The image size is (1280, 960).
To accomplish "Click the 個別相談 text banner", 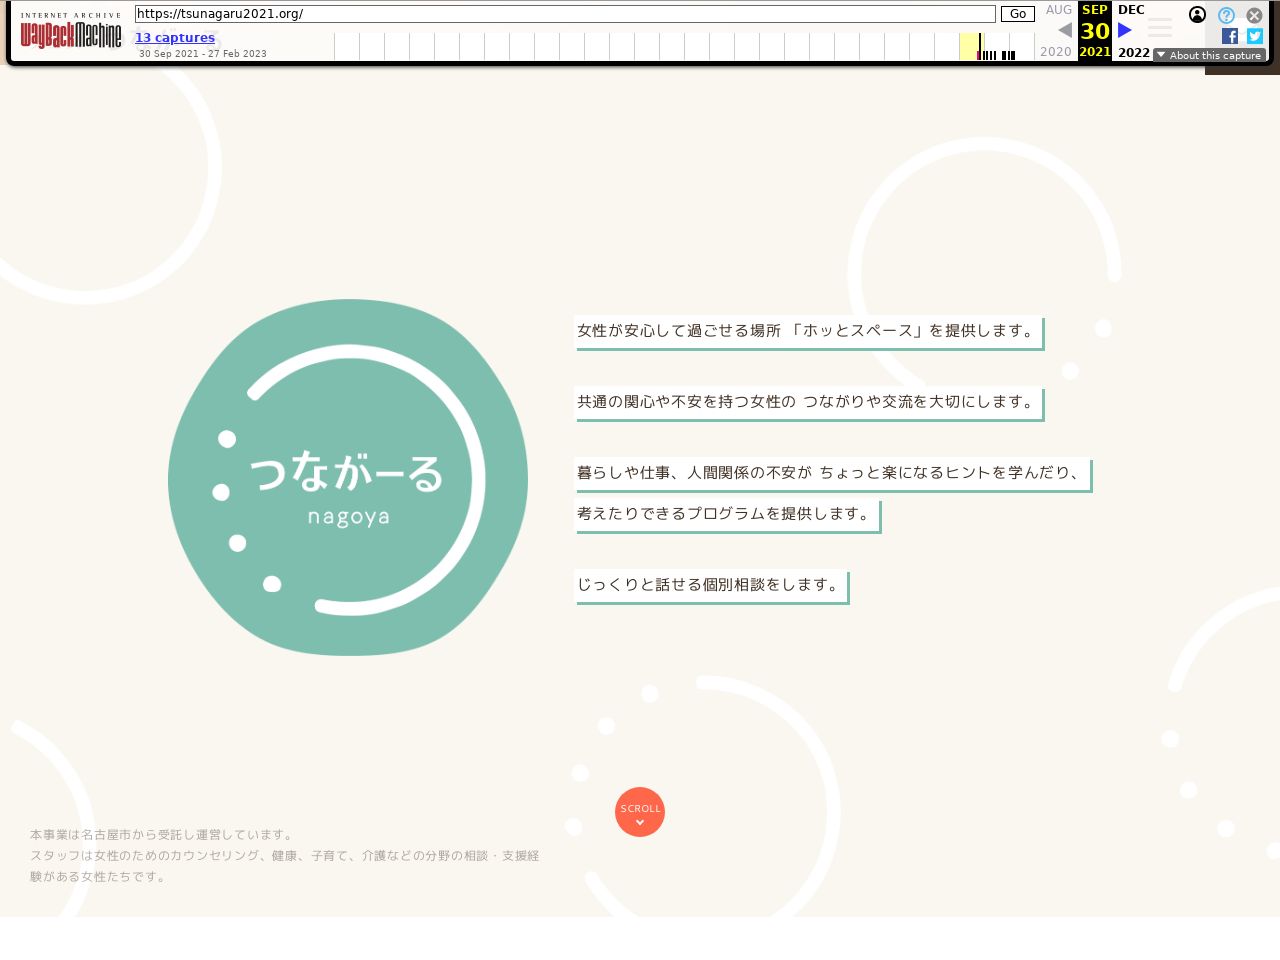I will pyautogui.click(x=711, y=586).
